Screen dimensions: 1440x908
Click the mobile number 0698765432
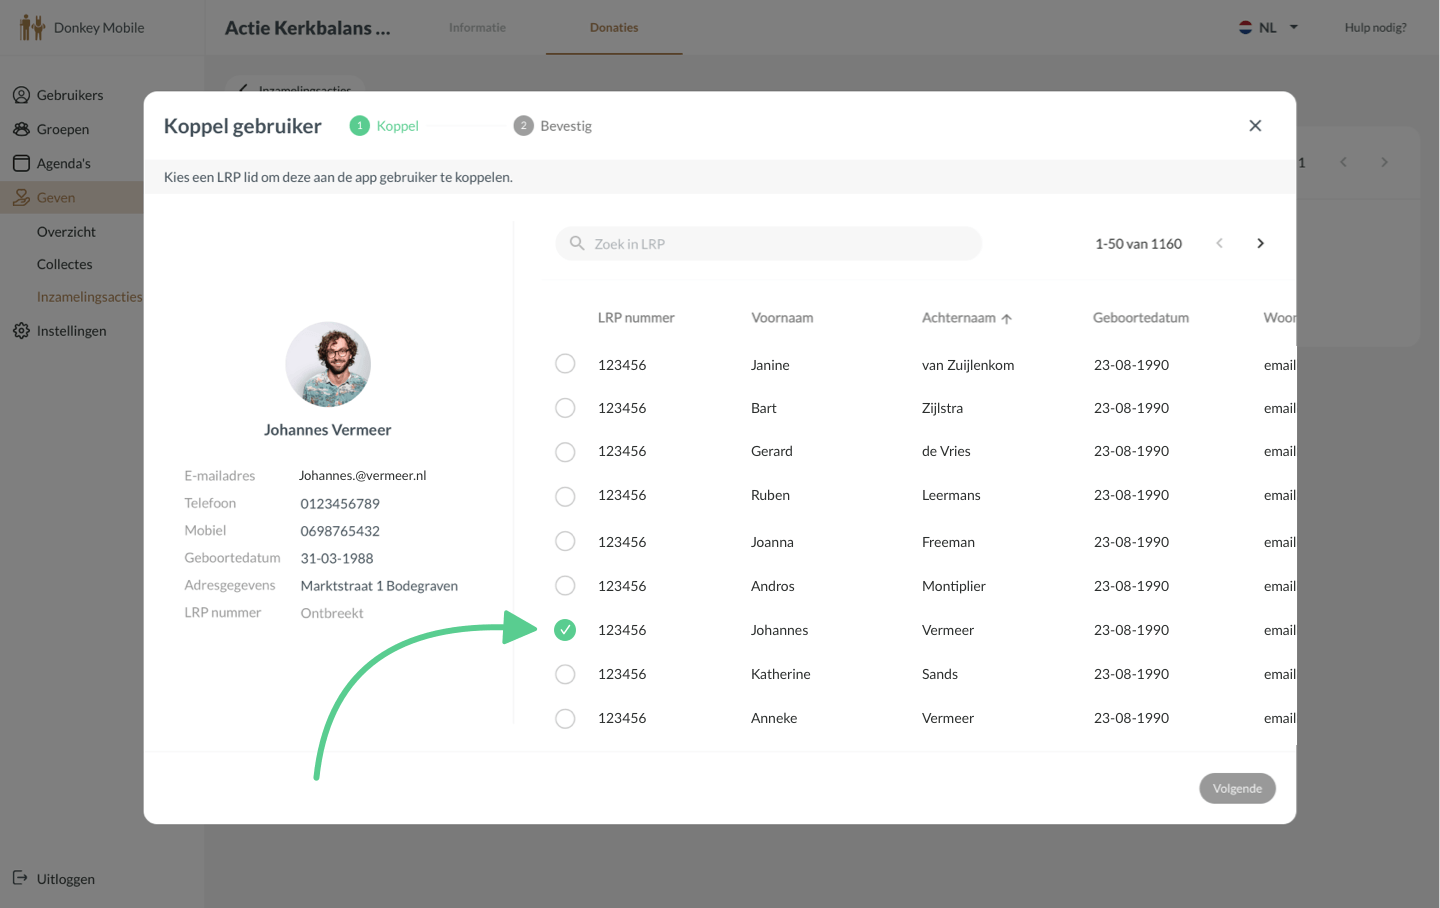click(x=340, y=531)
